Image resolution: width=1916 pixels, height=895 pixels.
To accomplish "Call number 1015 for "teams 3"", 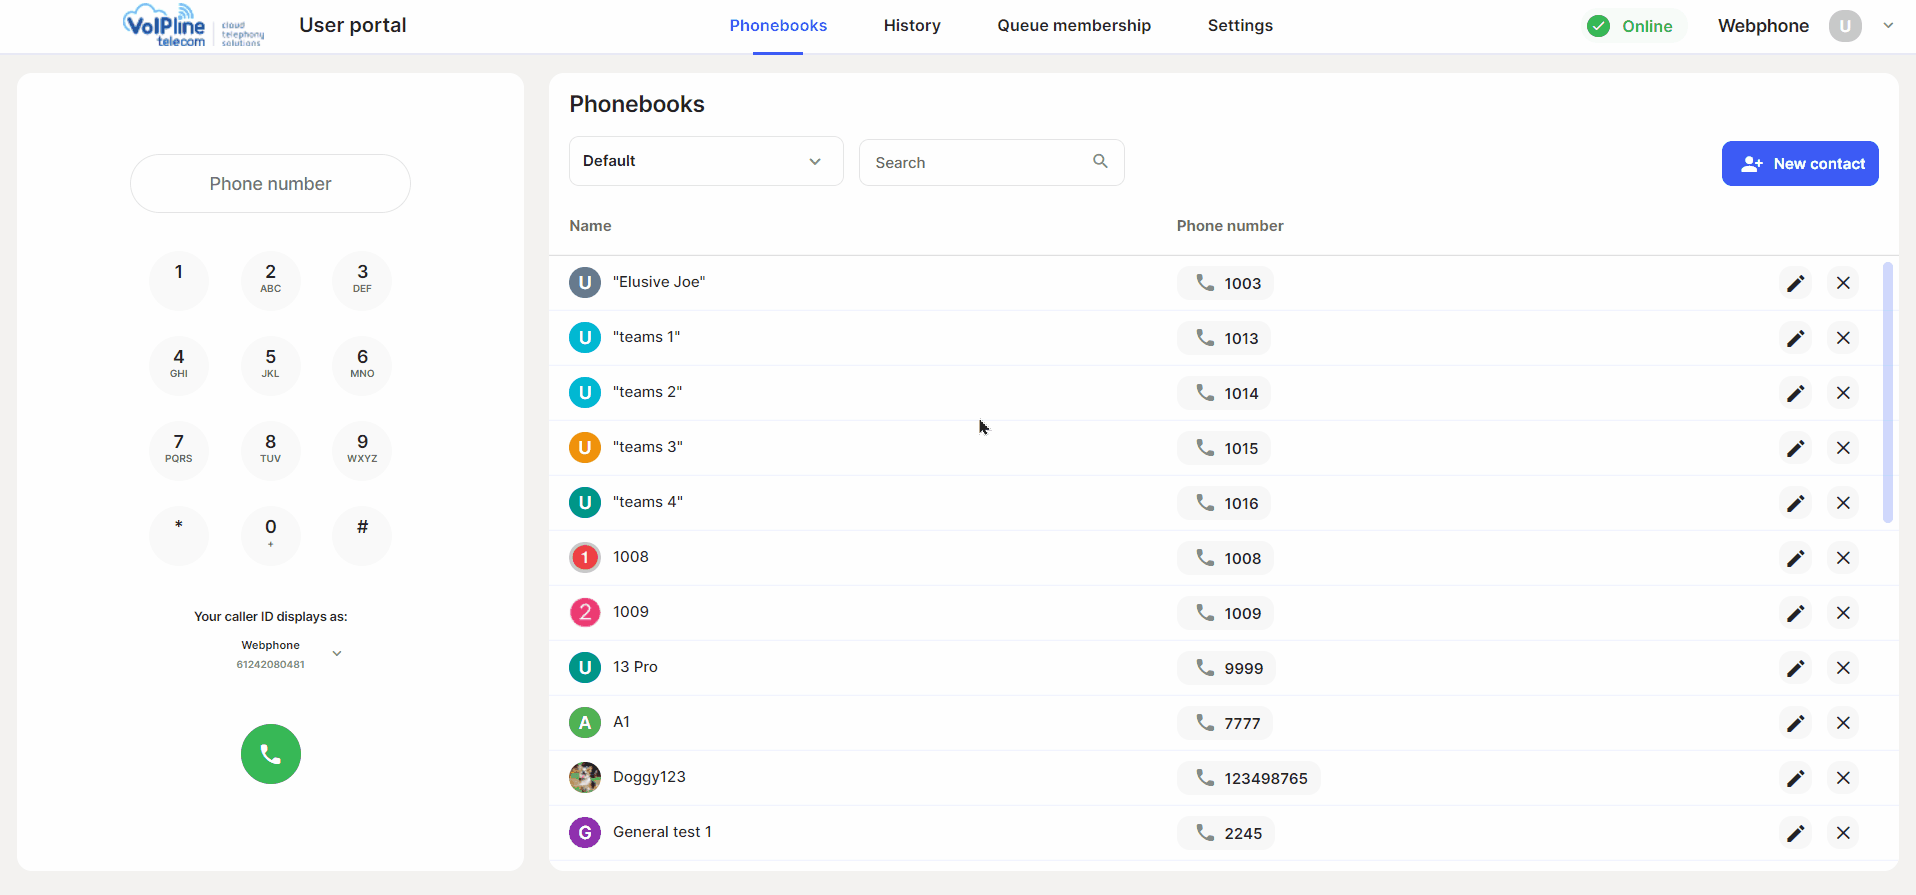I will (x=1224, y=448).
